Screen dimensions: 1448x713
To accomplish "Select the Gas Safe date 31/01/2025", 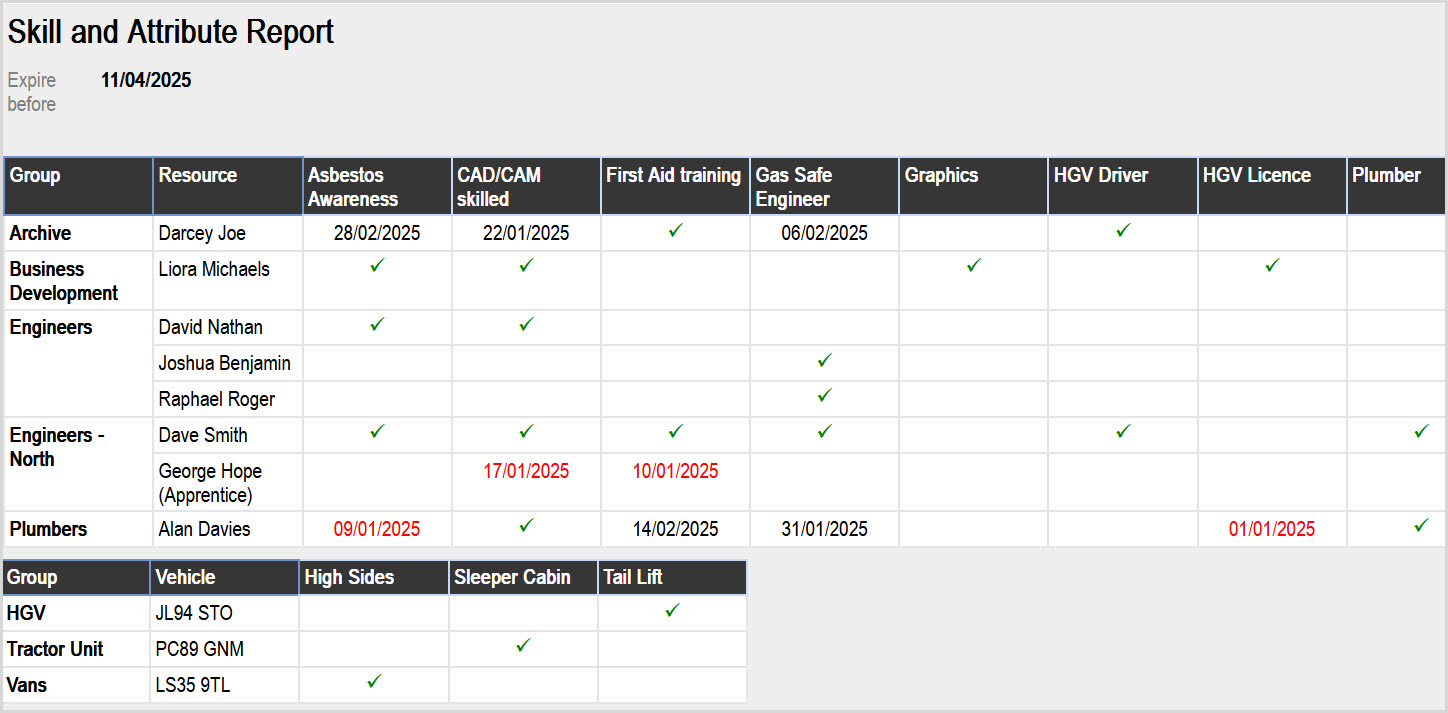I will (824, 529).
